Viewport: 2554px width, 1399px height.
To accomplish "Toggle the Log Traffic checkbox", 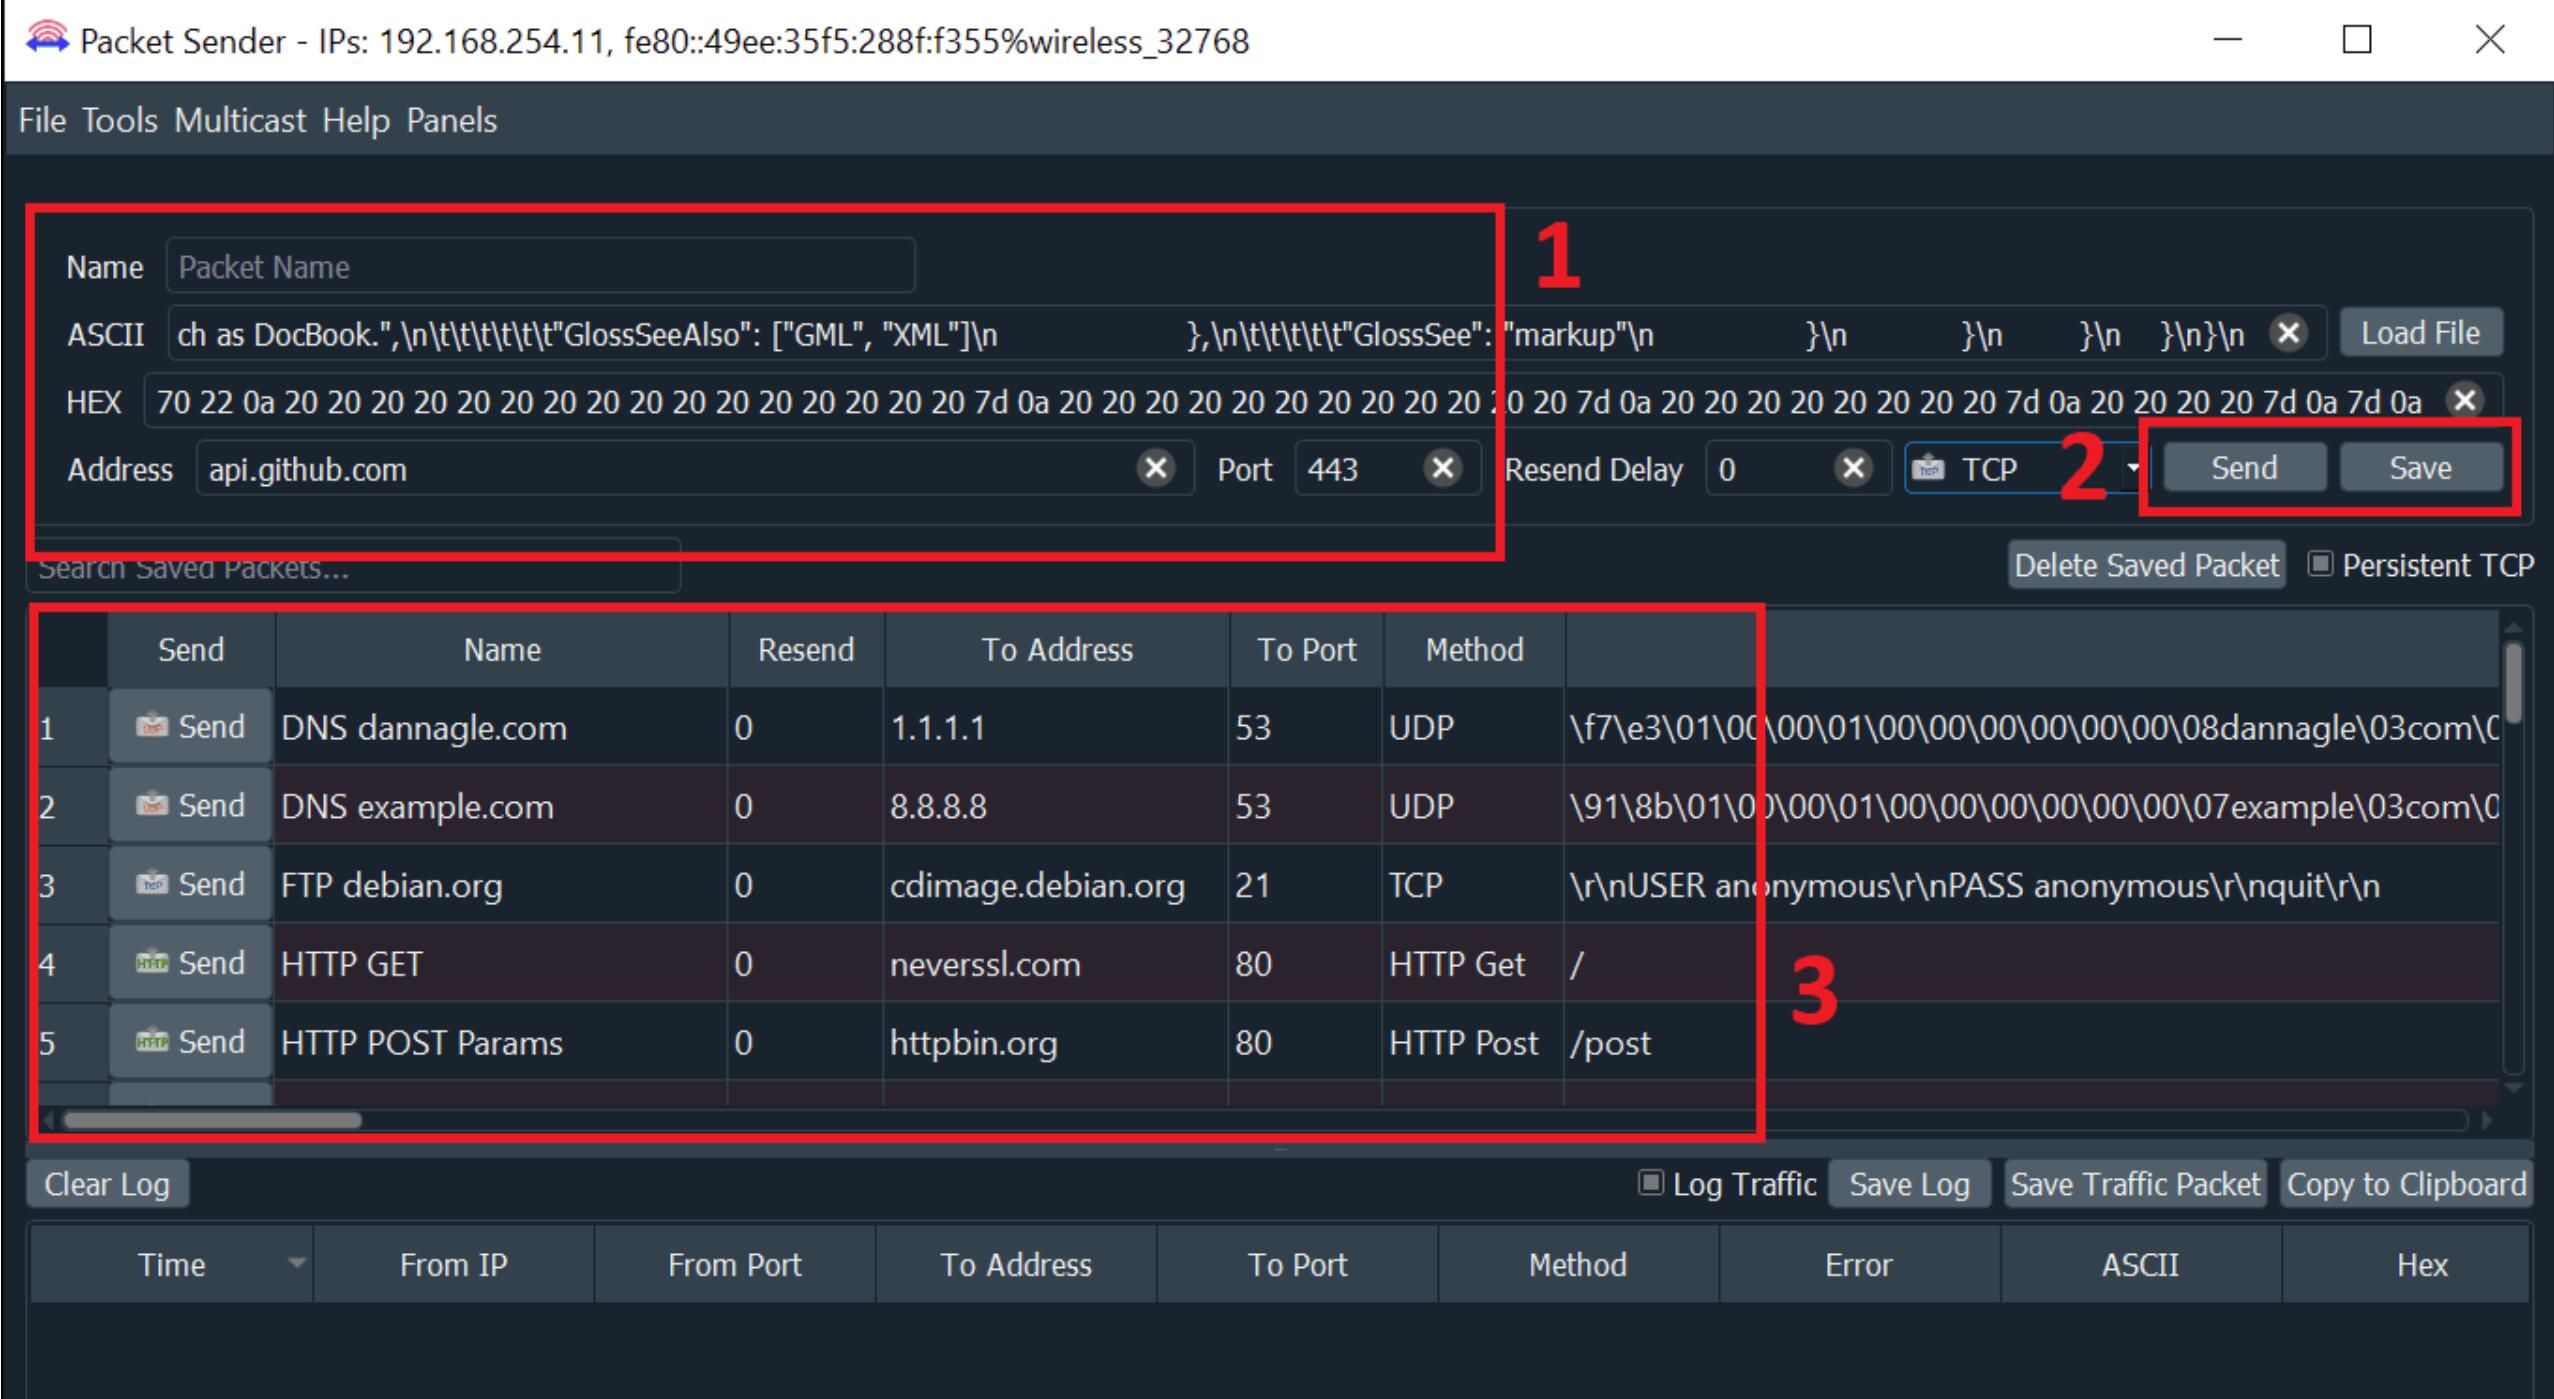I will 1650,1184.
